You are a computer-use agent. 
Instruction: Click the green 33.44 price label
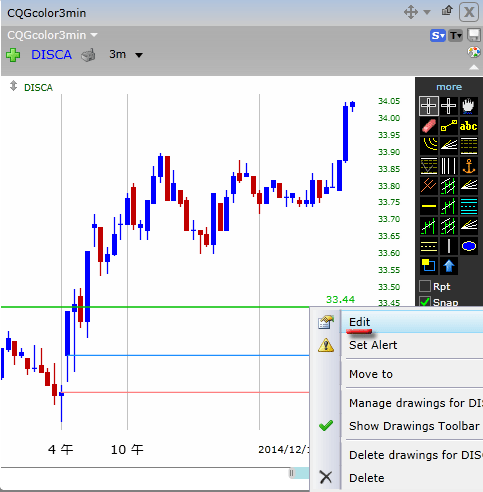pyautogui.click(x=340, y=299)
